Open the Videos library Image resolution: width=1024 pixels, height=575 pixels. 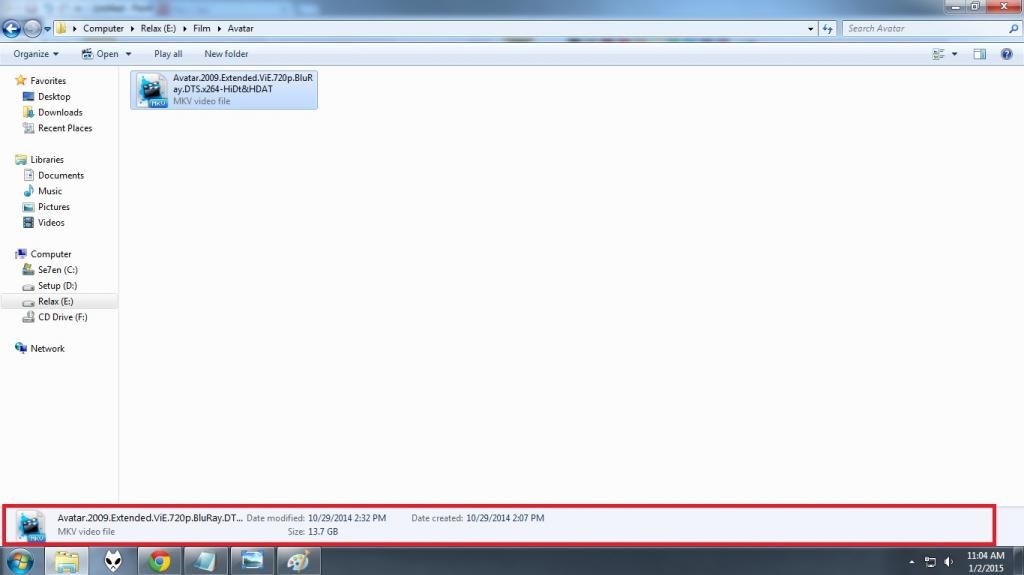point(51,223)
